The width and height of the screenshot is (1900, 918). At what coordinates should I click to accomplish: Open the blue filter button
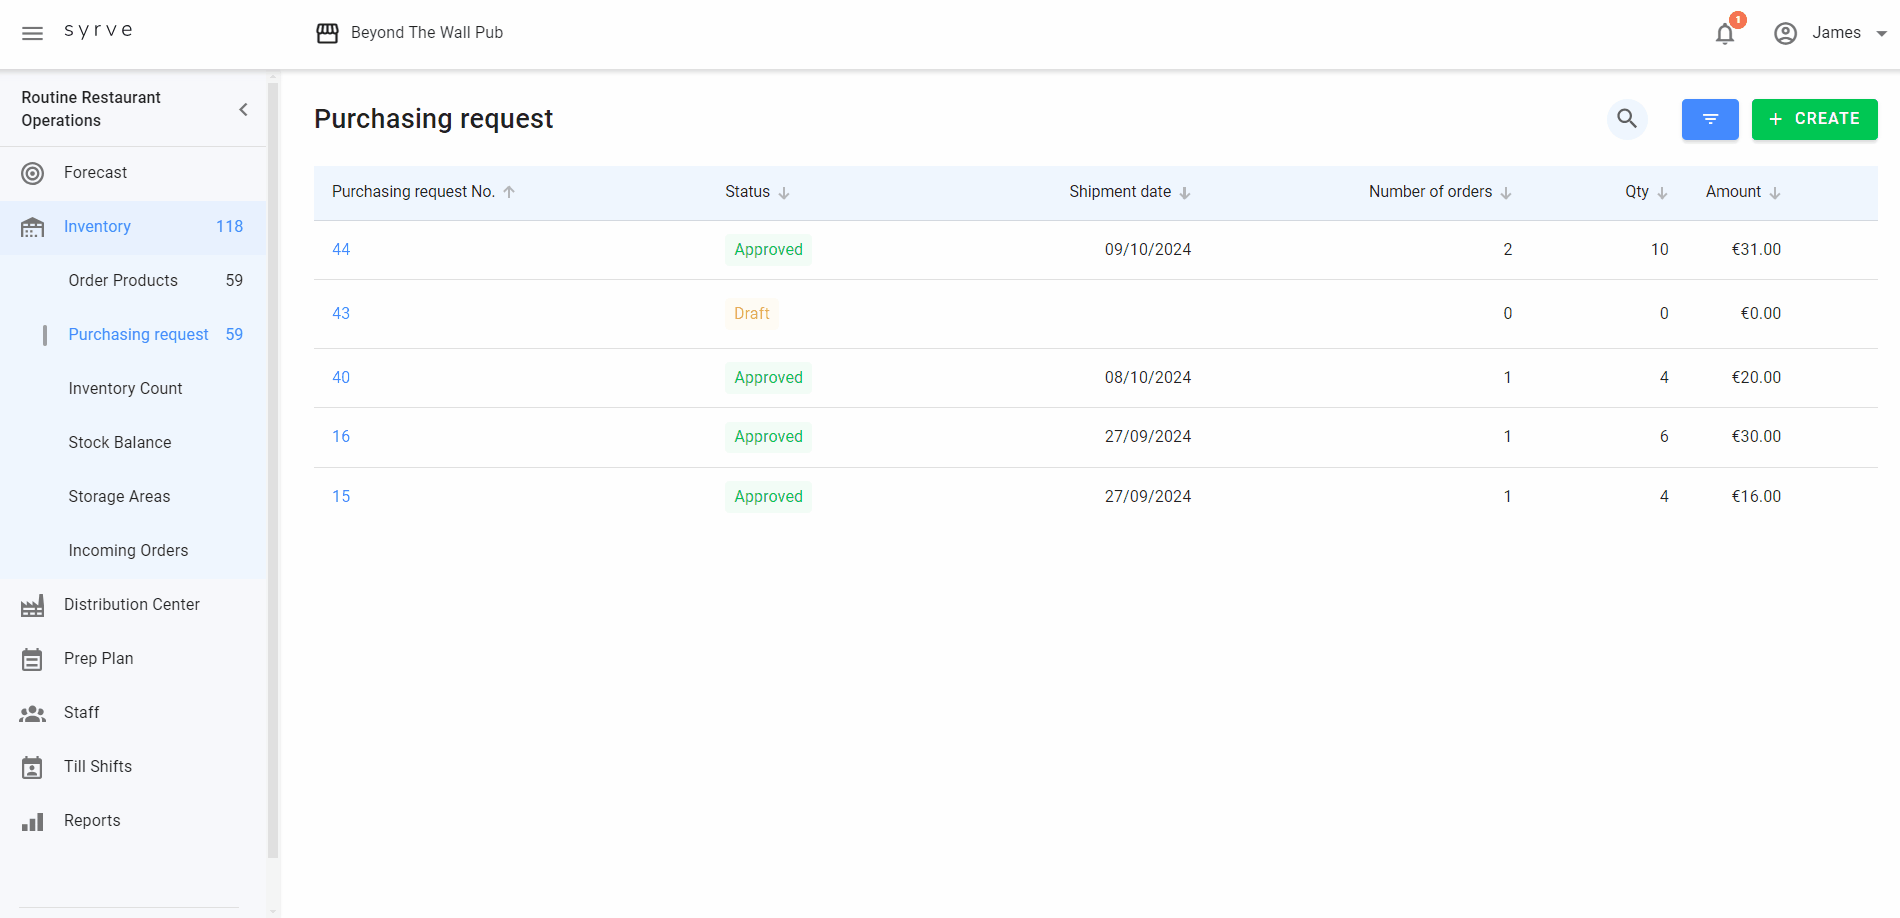coord(1709,119)
